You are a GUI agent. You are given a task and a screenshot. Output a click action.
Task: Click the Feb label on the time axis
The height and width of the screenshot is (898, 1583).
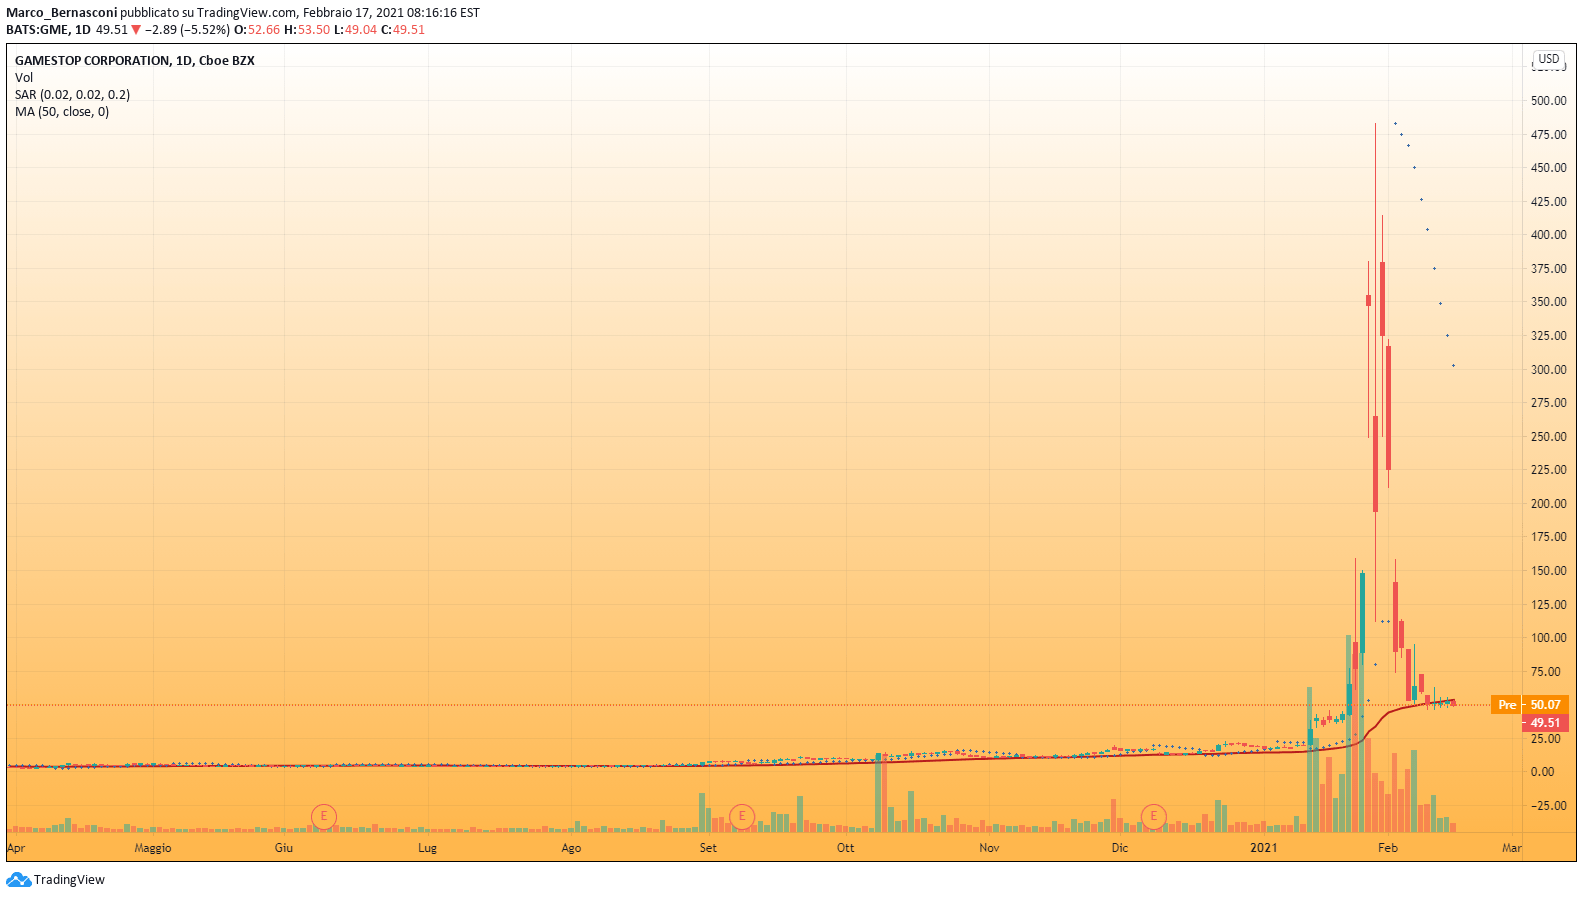(x=1388, y=848)
